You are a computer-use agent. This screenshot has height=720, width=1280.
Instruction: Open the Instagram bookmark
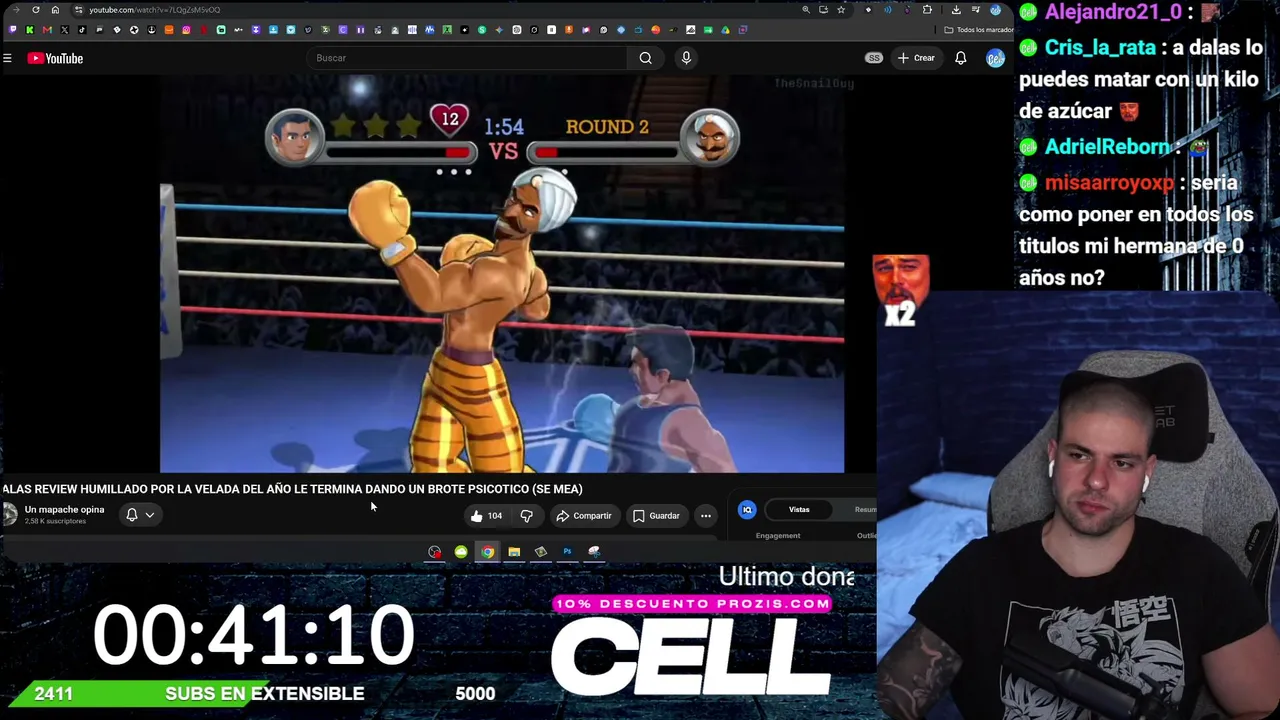coord(186,30)
